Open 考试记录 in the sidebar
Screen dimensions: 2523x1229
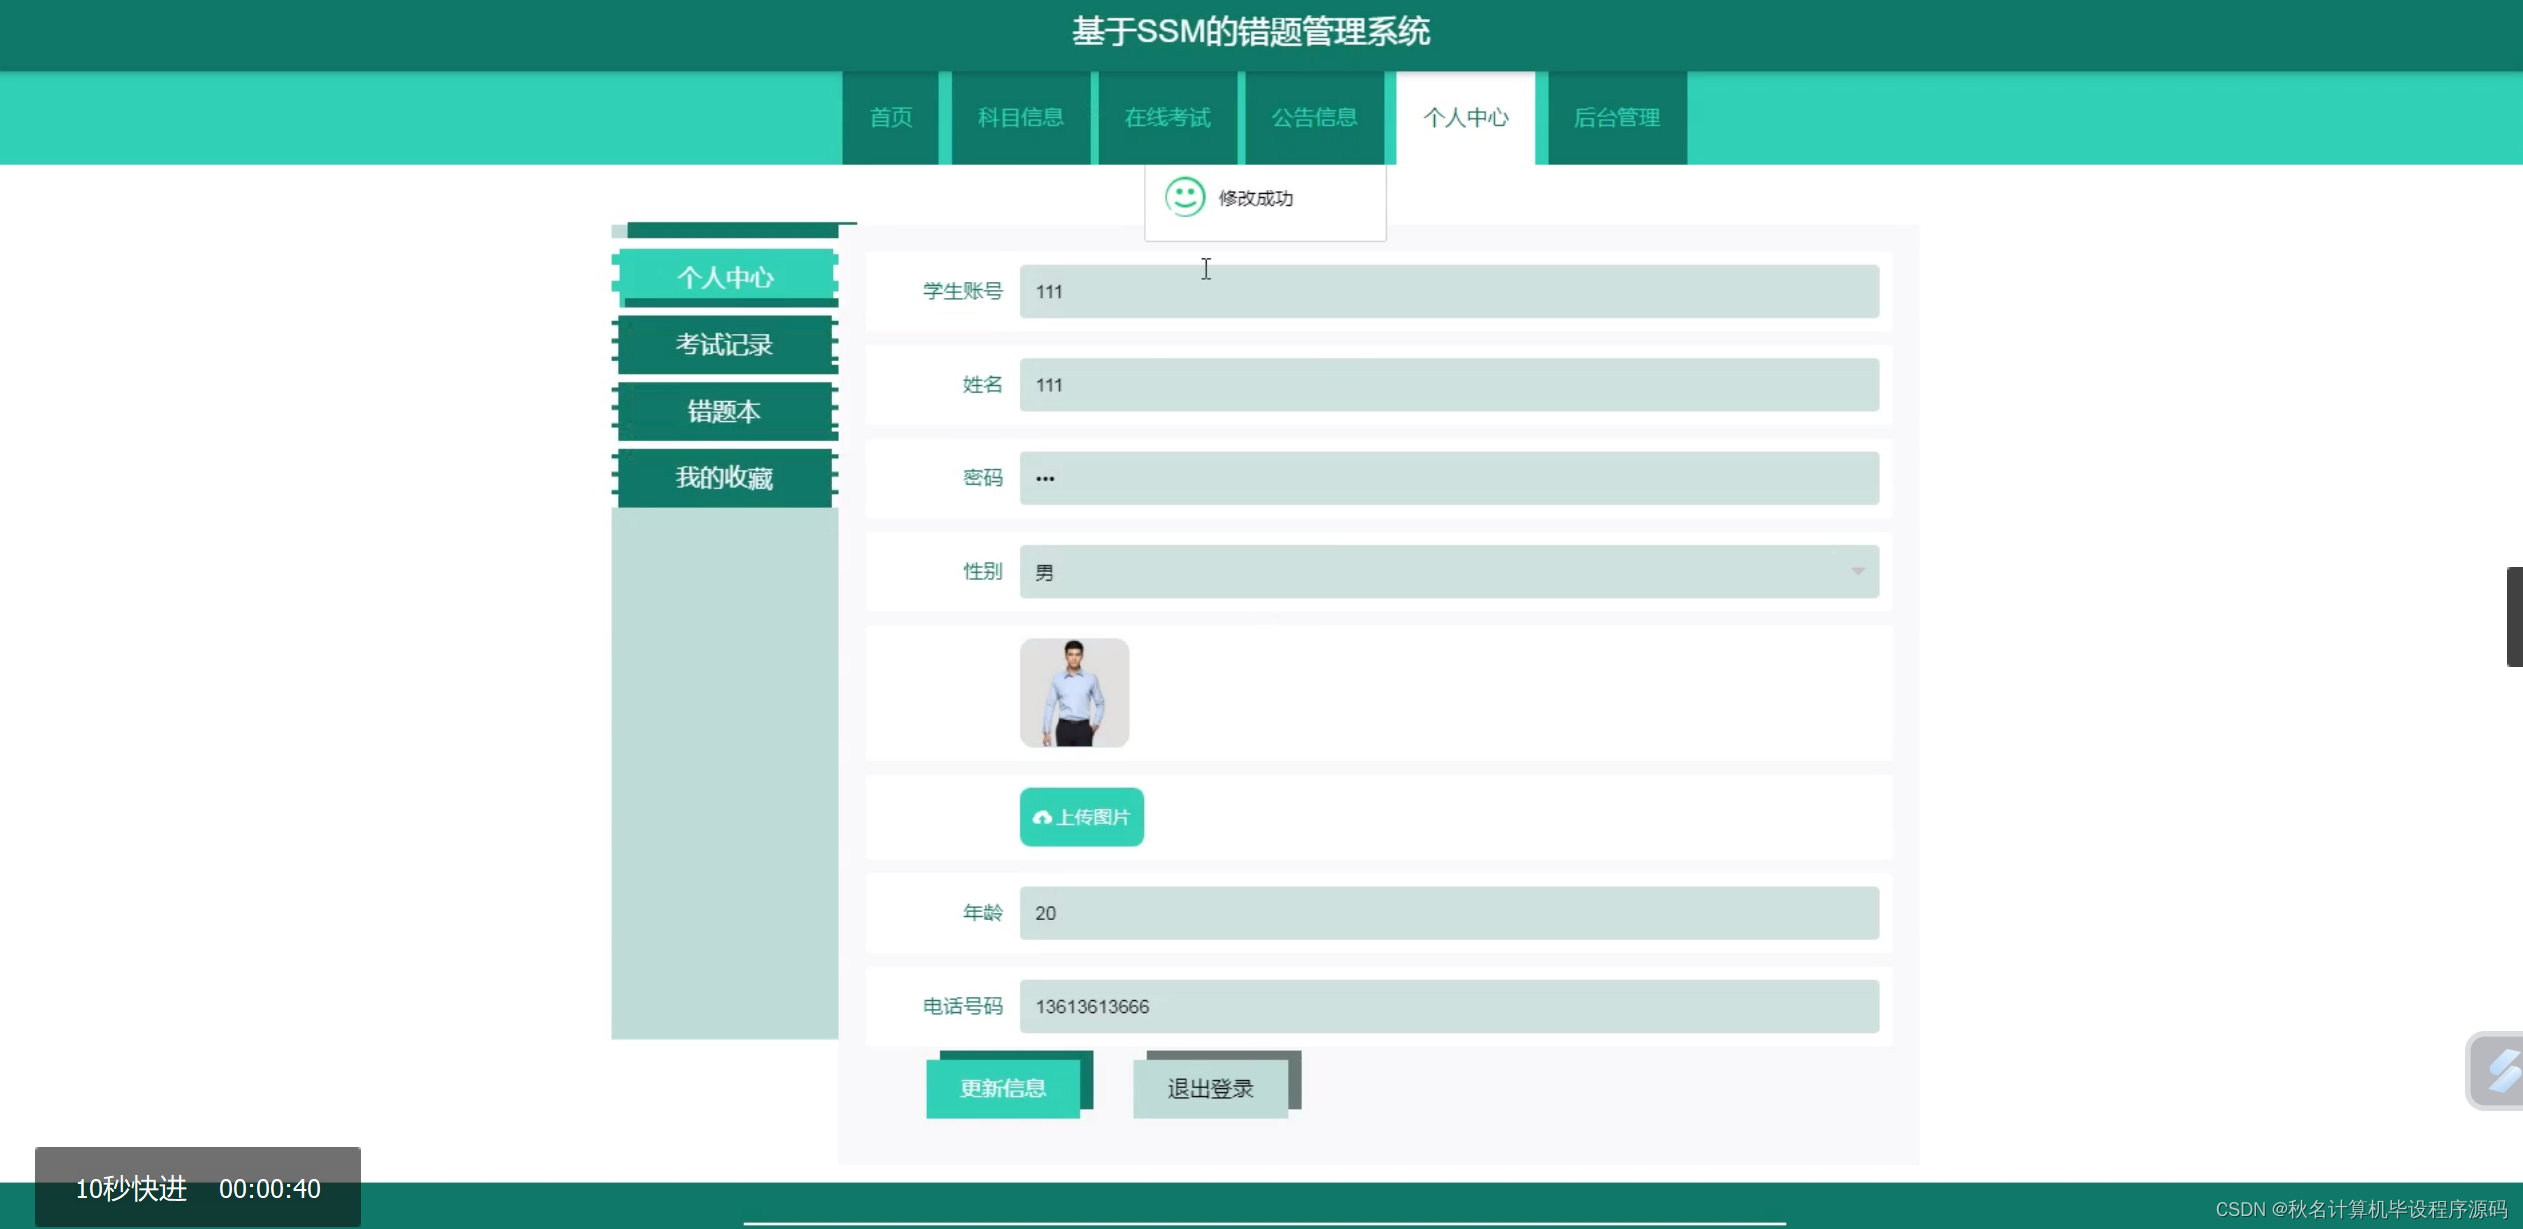(724, 345)
